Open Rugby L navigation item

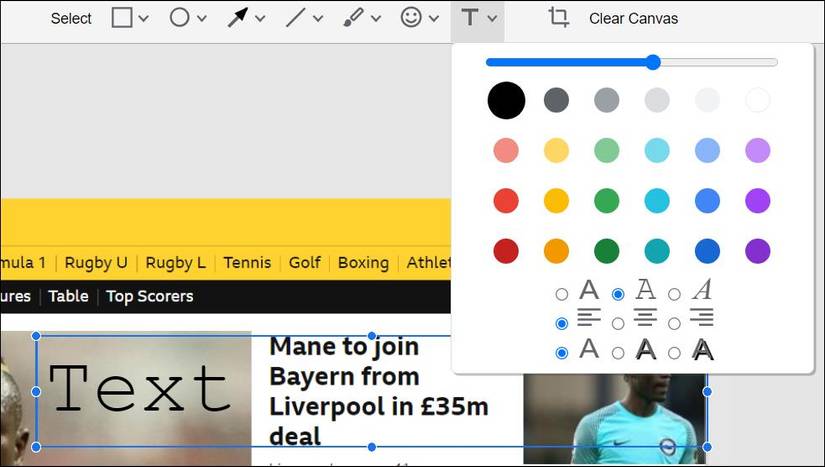175,262
